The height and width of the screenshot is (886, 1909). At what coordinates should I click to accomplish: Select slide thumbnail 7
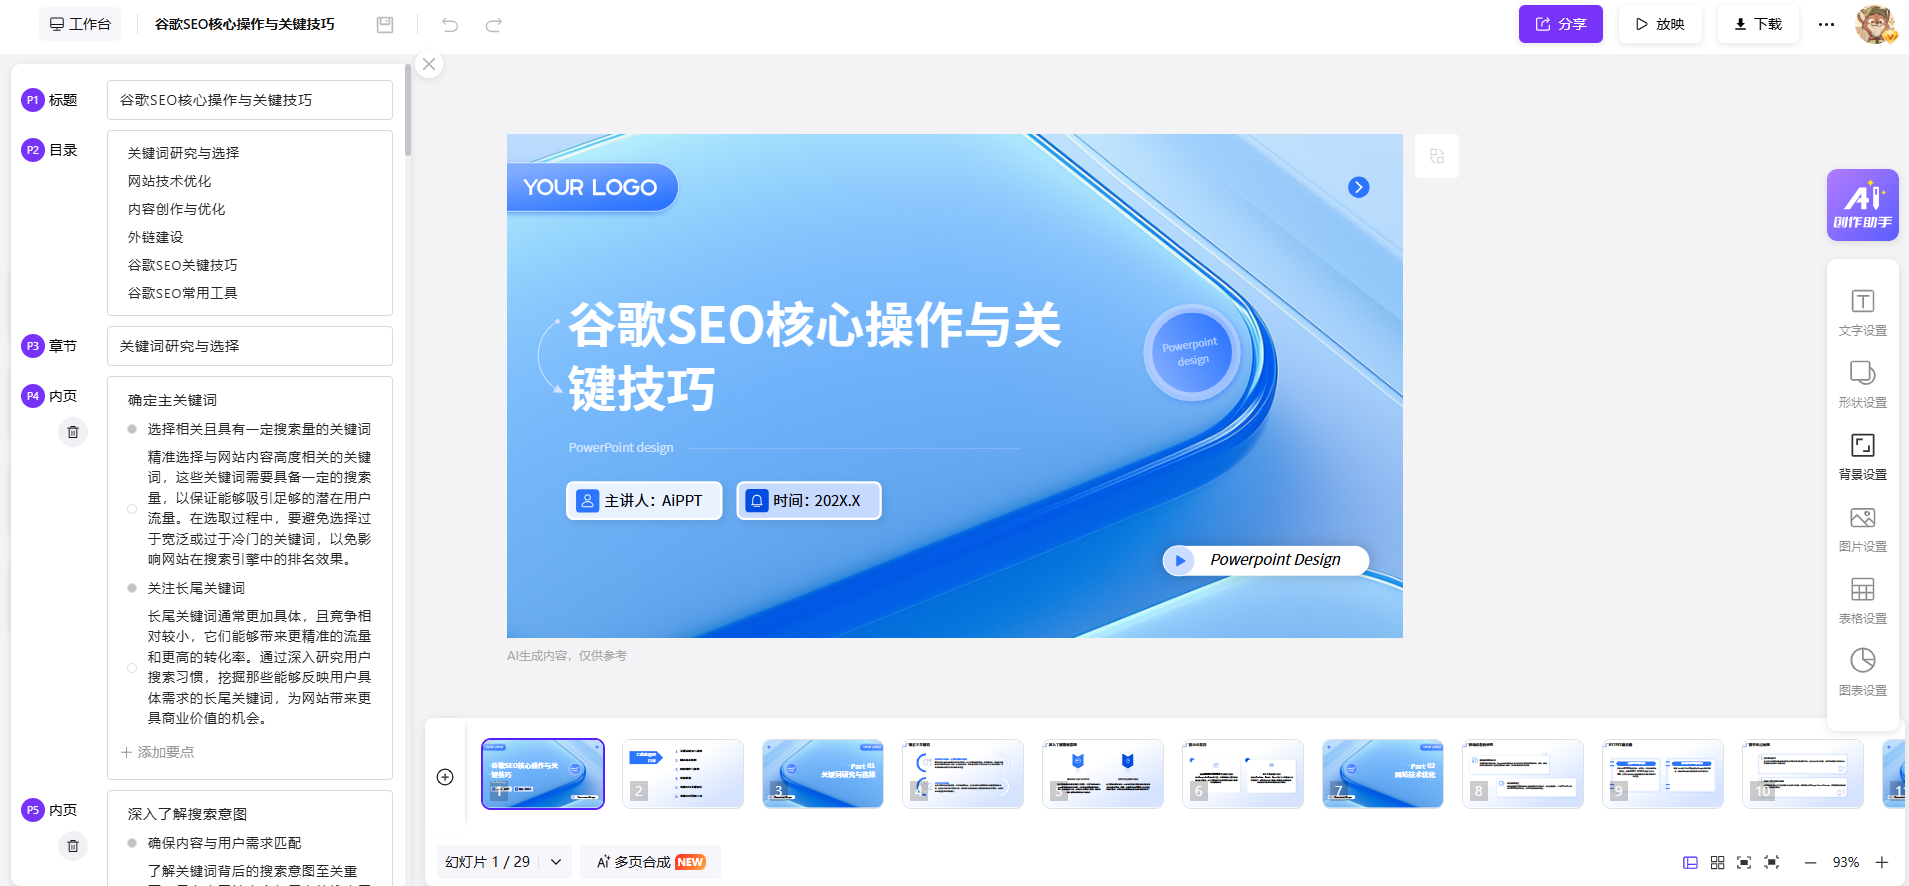1383,774
